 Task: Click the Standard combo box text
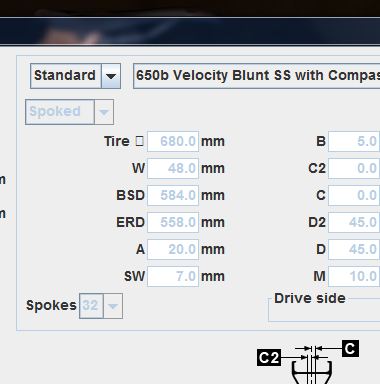(x=65, y=76)
